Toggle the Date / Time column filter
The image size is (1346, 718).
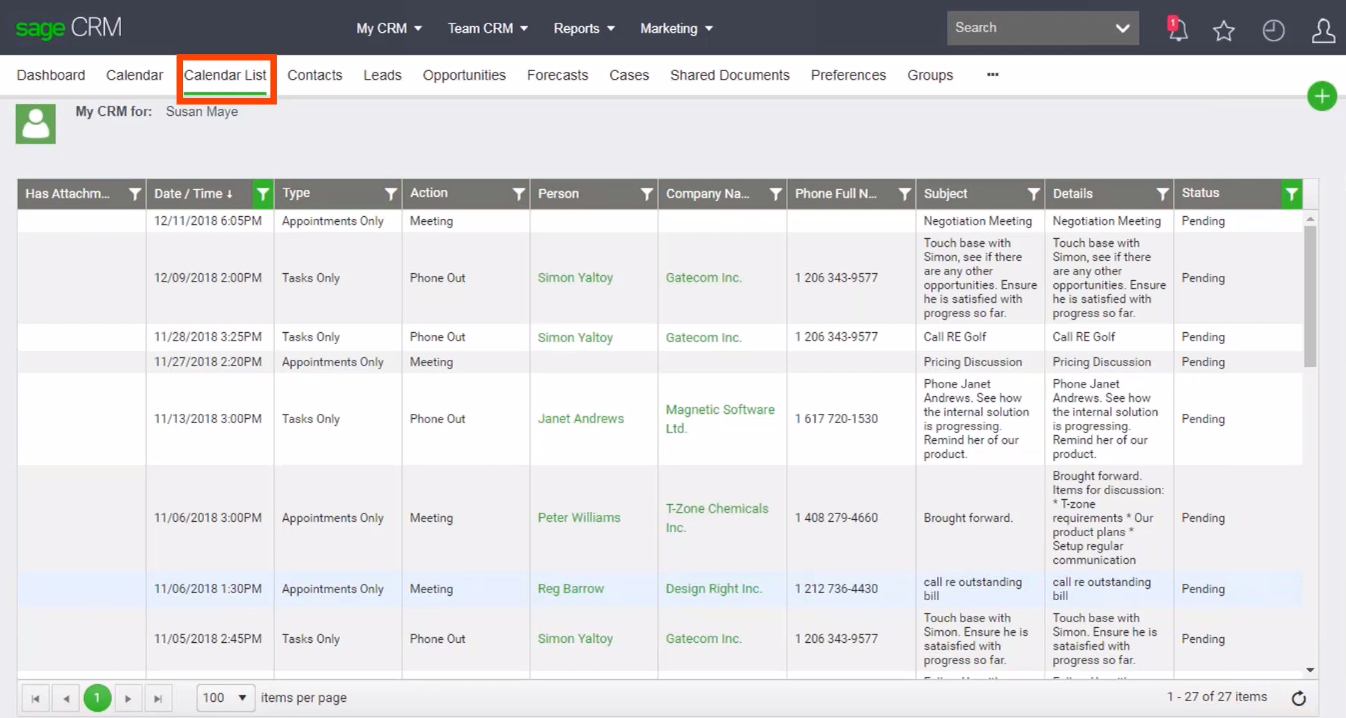point(263,194)
